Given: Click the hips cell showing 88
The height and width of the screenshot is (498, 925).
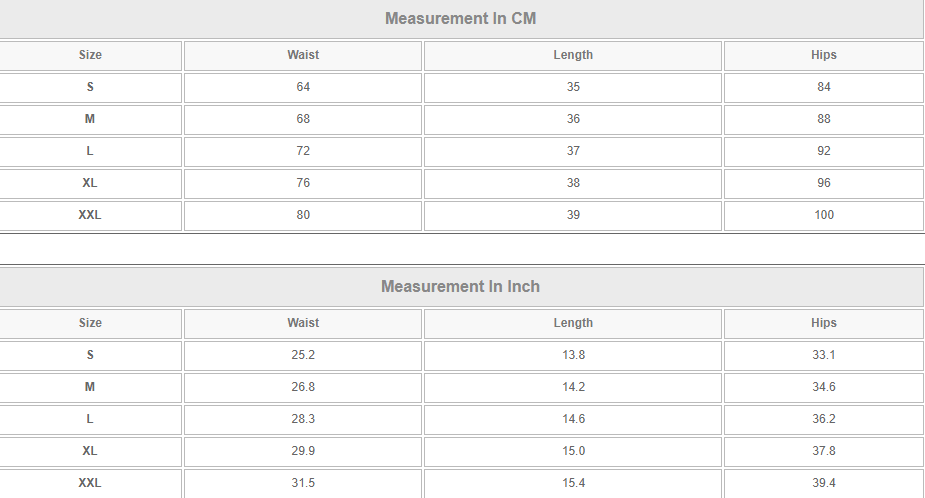Looking at the screenshot, I should coord(824,119).
